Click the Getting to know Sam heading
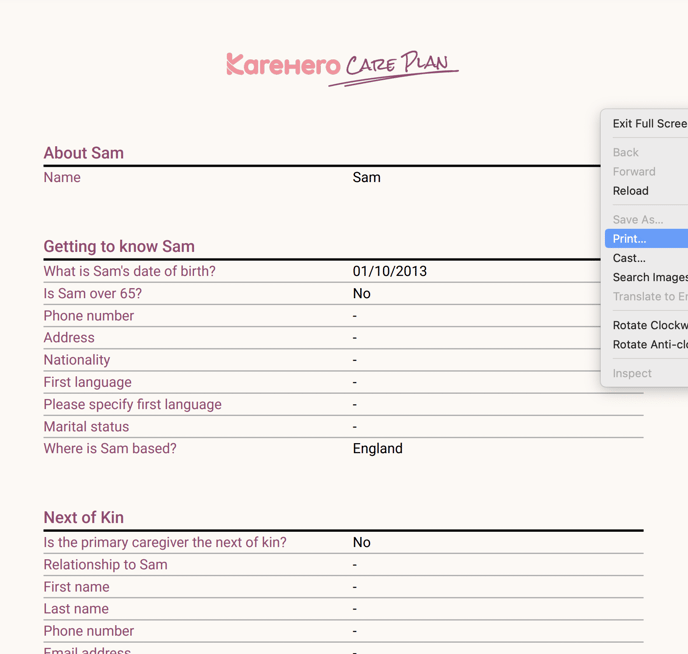The image size is (688, 654). point(119,246)
